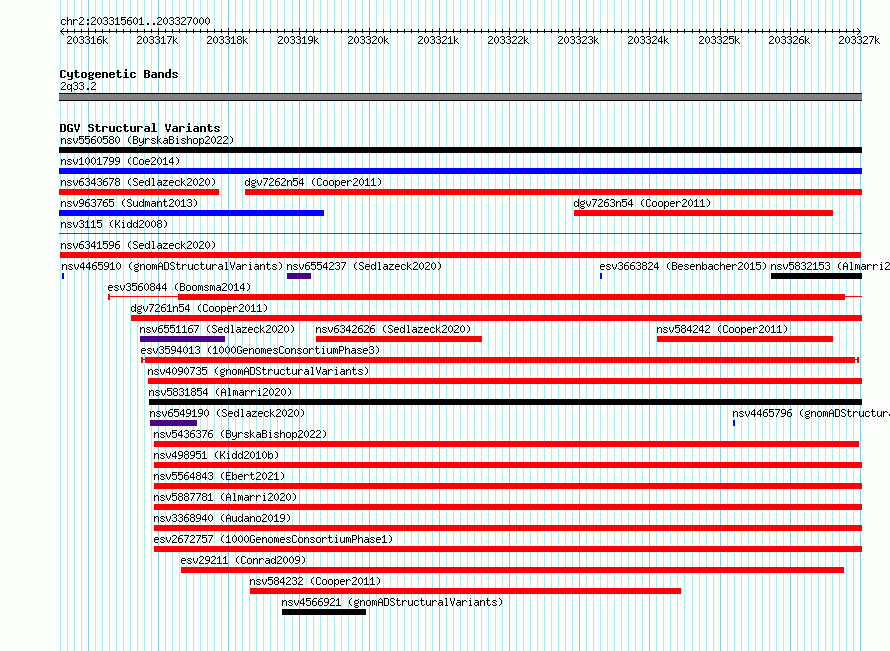Select the black nsv5560580 variant bar

tap(460, 150)
